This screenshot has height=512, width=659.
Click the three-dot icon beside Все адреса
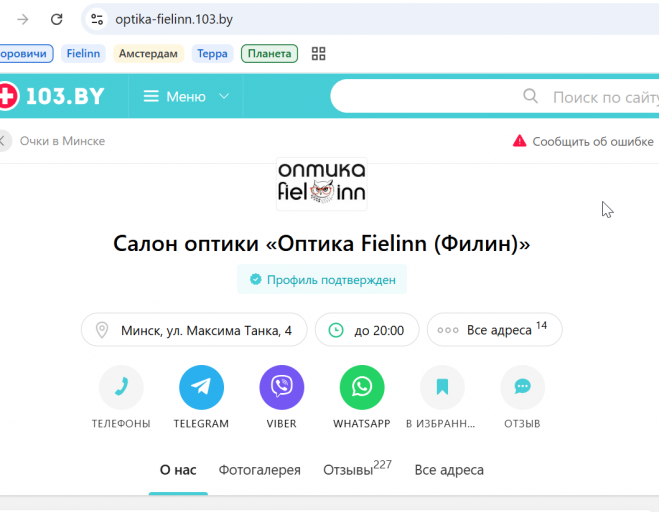(x=448, y=330)
